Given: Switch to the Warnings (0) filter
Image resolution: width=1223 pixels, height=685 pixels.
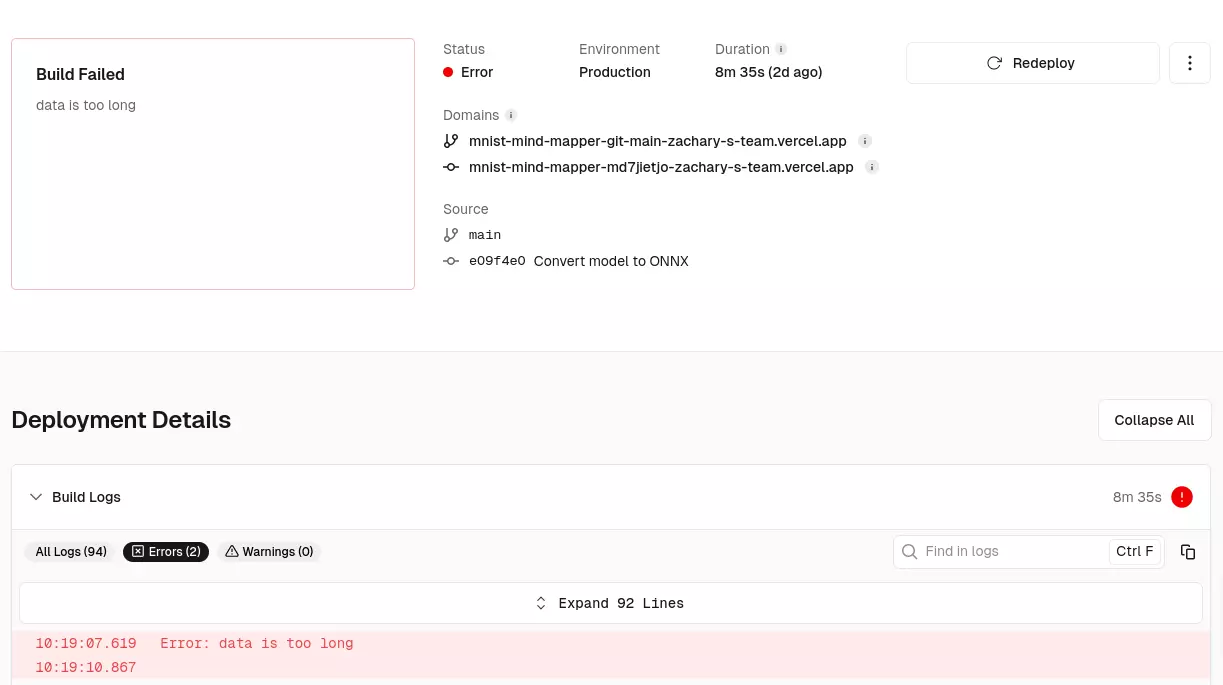Looking at the screenshot, I should click(269, 551).
